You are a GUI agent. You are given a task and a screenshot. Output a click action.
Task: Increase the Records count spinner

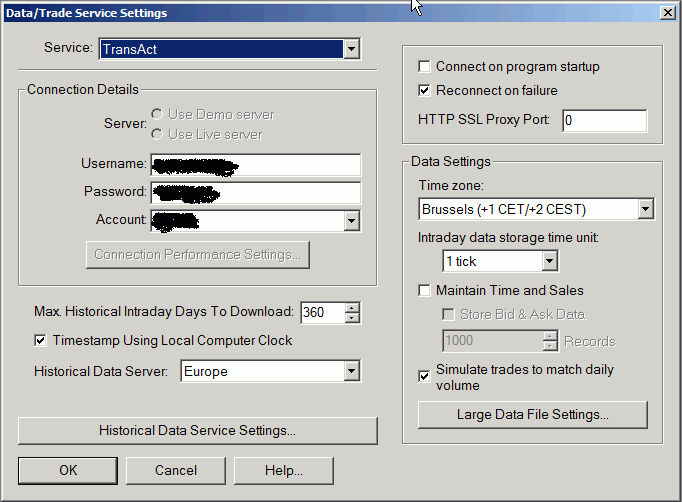[x=550, y=335]
